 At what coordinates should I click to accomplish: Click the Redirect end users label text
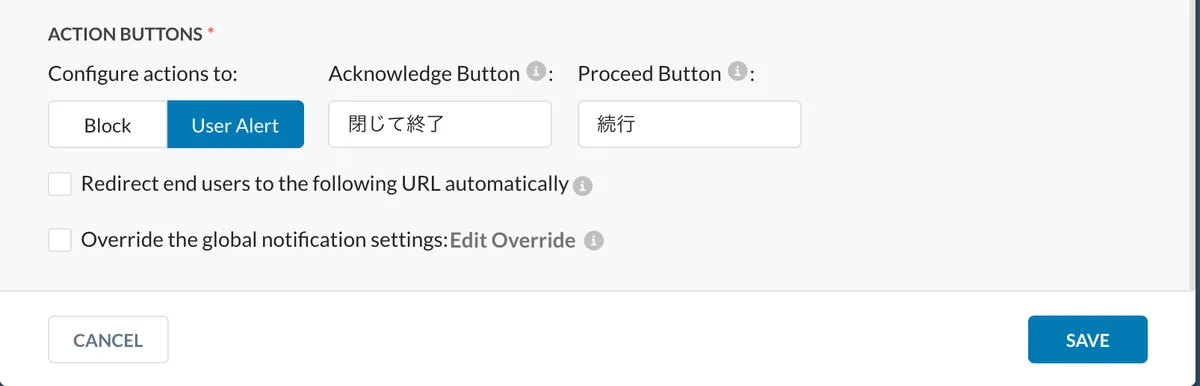325,184
